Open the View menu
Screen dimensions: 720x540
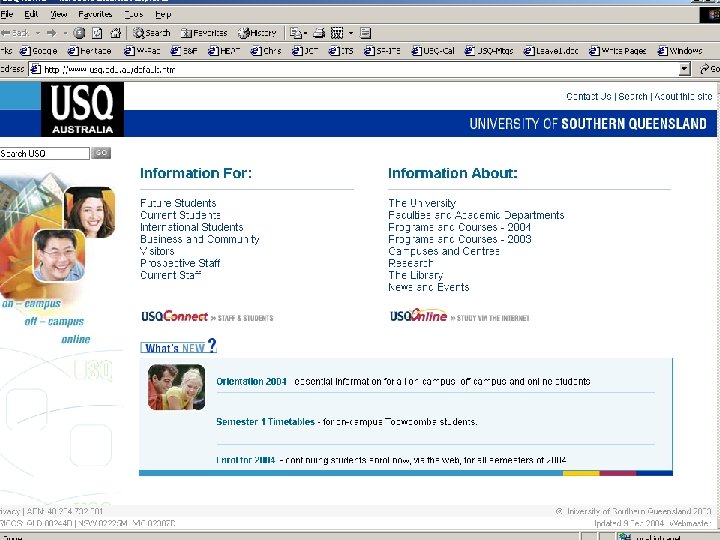pos(59,14)
